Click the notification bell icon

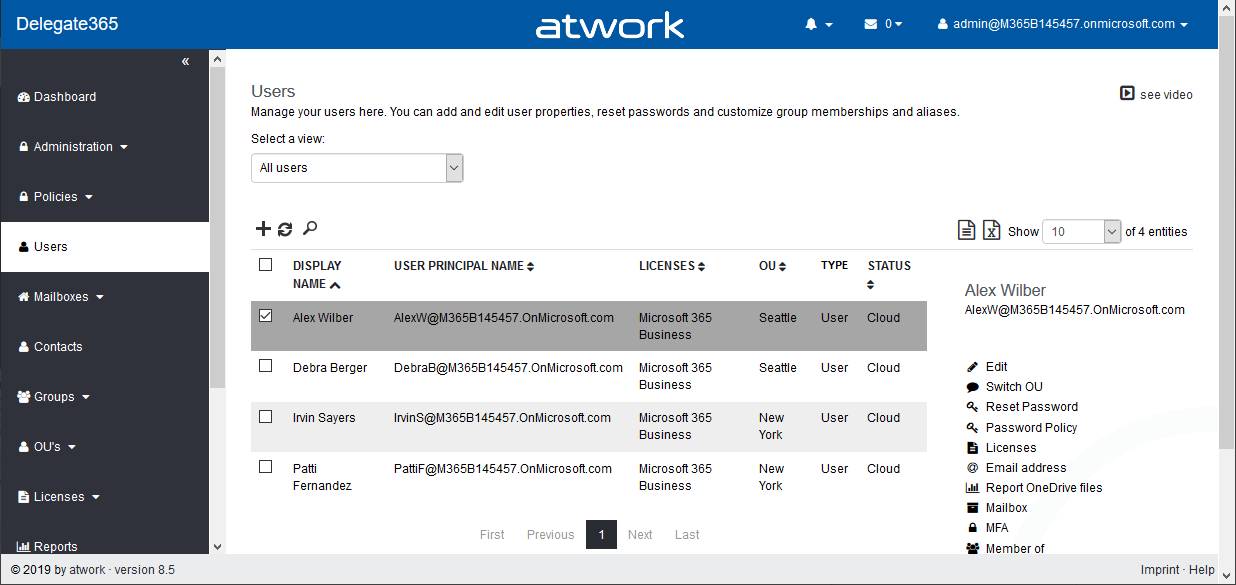811,24
